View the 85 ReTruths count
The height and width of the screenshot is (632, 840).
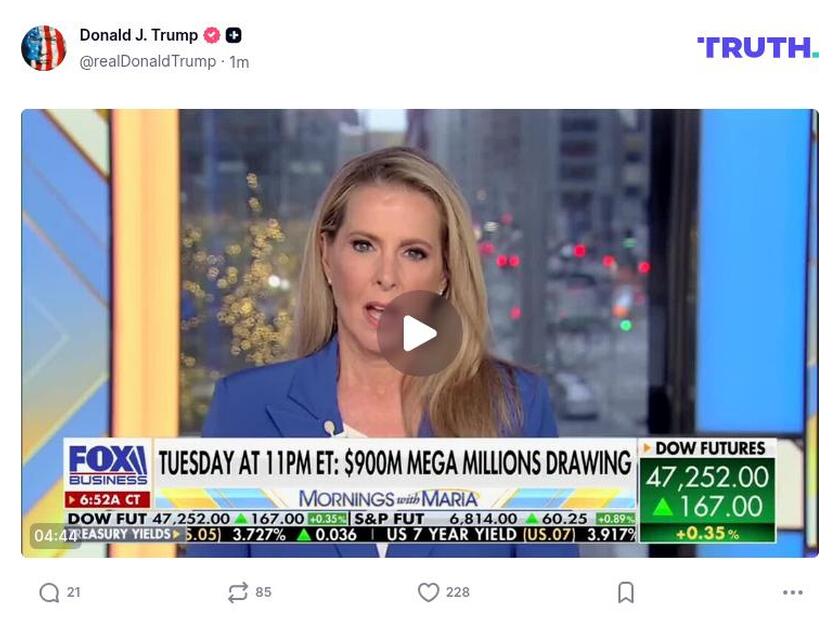pyautogui.click(x=263, y=592)
